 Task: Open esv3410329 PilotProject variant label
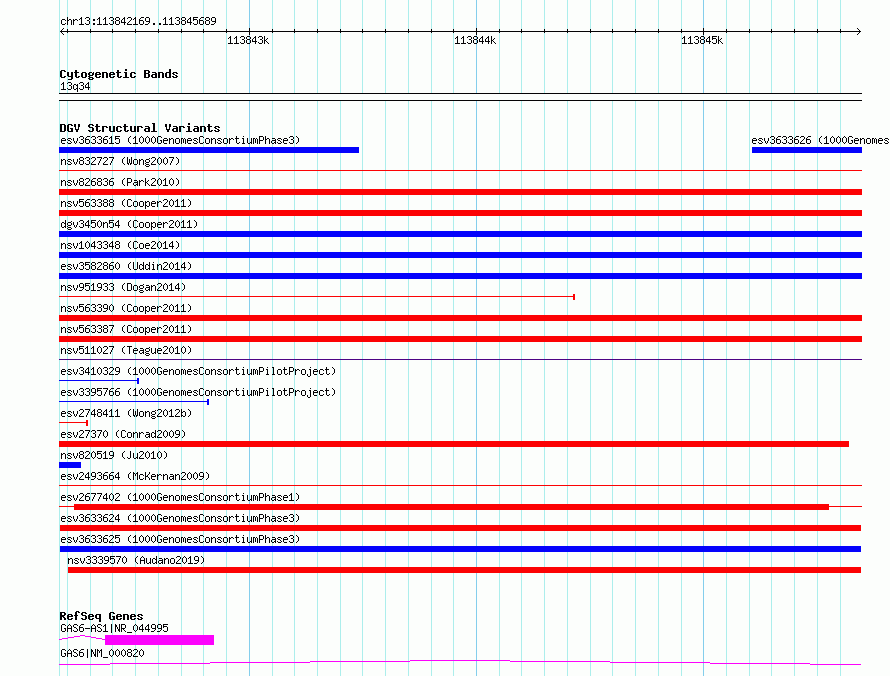coord(198,371)
